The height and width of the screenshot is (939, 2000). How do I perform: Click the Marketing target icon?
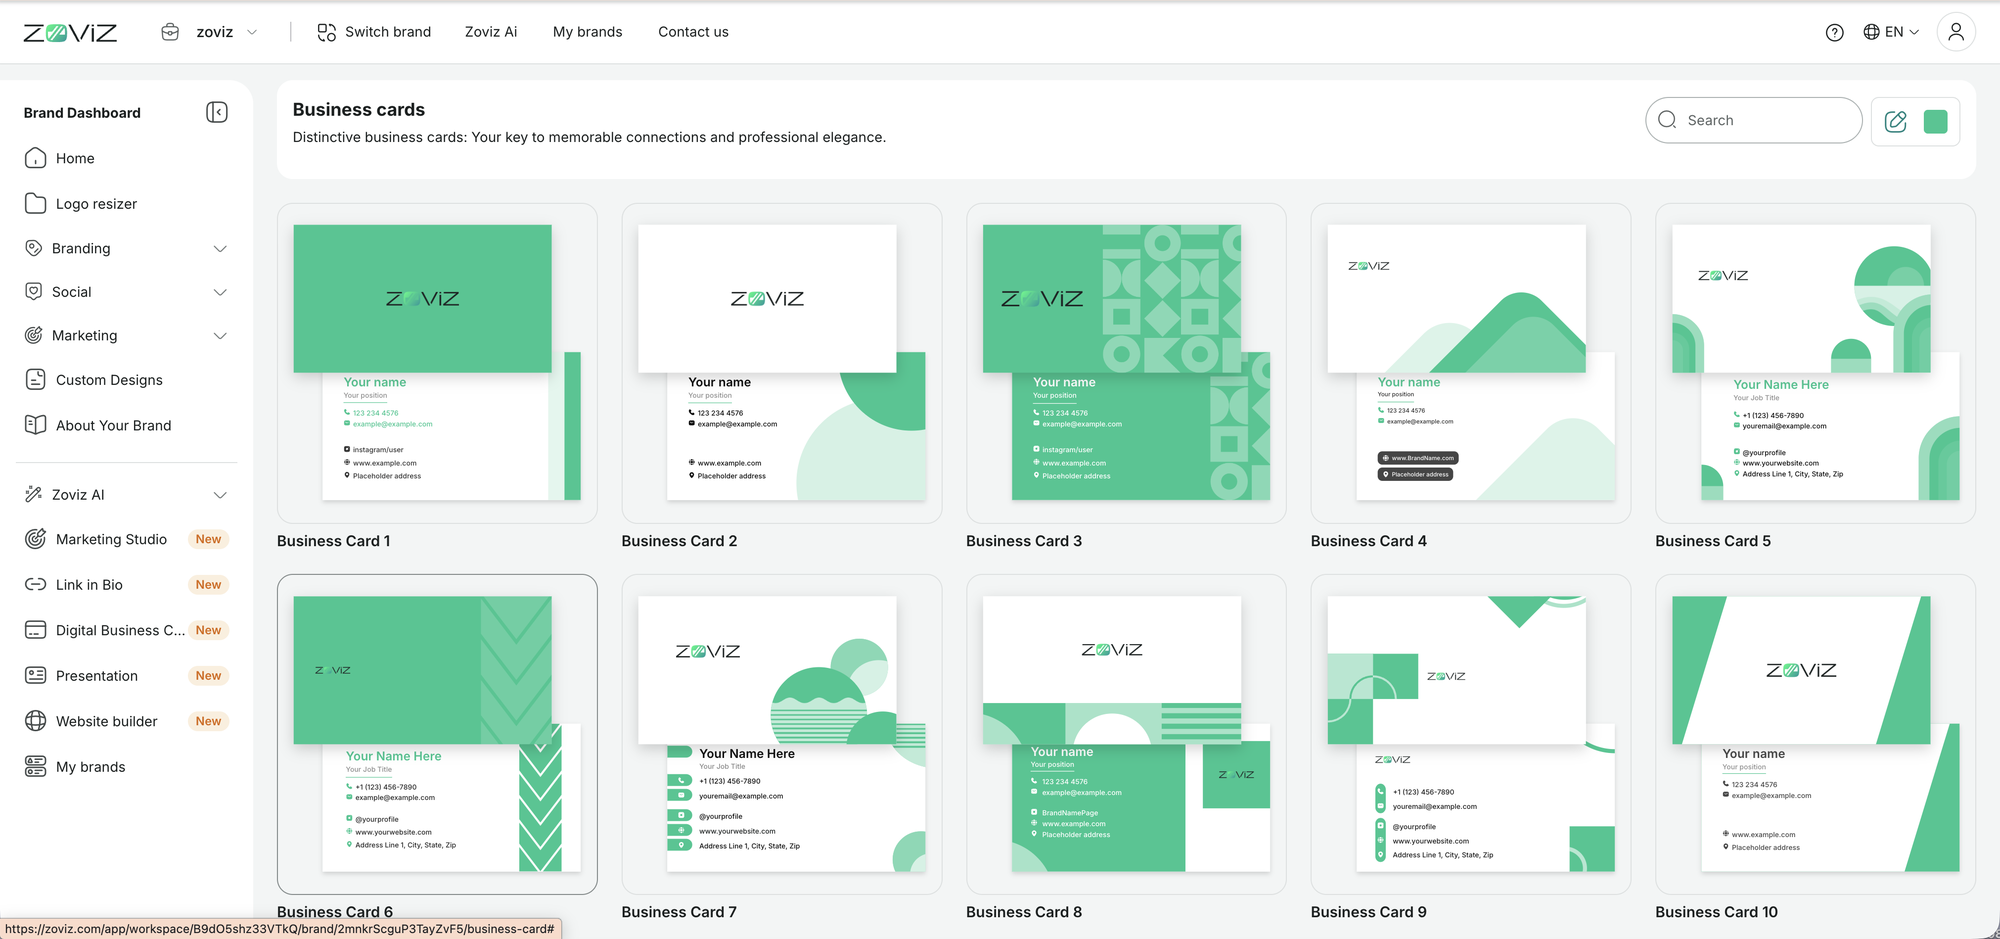[33, 335]
